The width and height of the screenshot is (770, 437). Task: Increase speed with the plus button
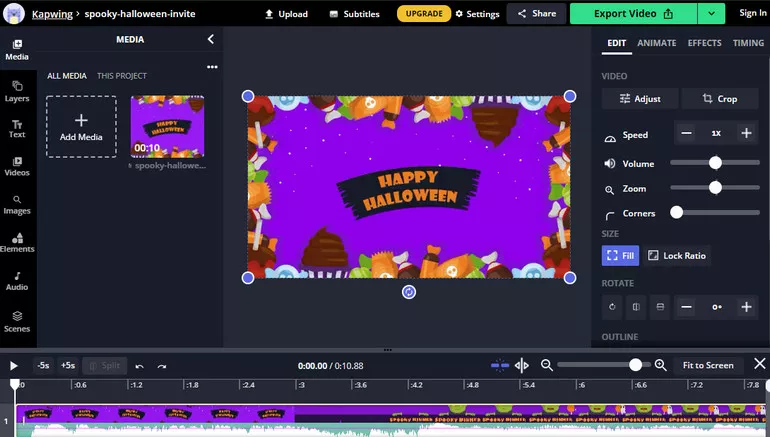click(x=746, y=133)
